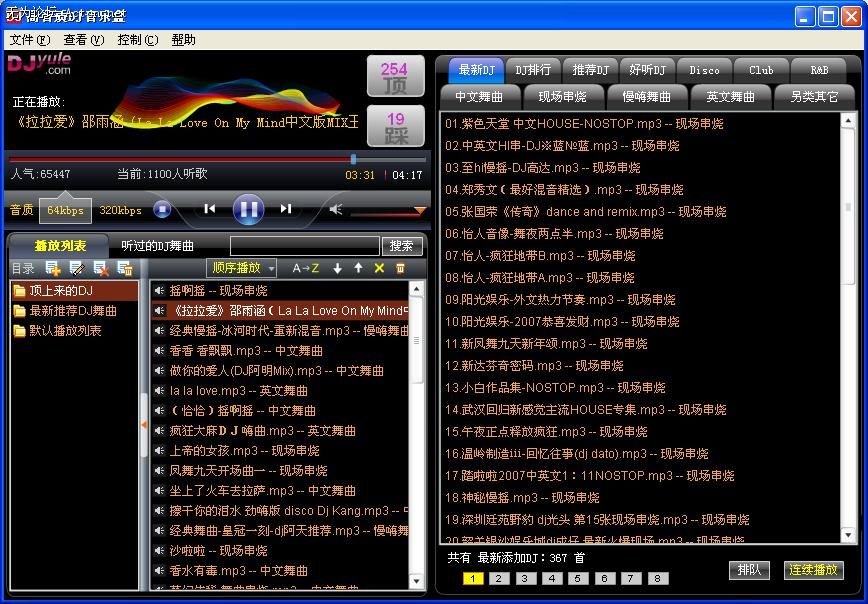Switch to 320kbps audio quality

tap(120, 210)
